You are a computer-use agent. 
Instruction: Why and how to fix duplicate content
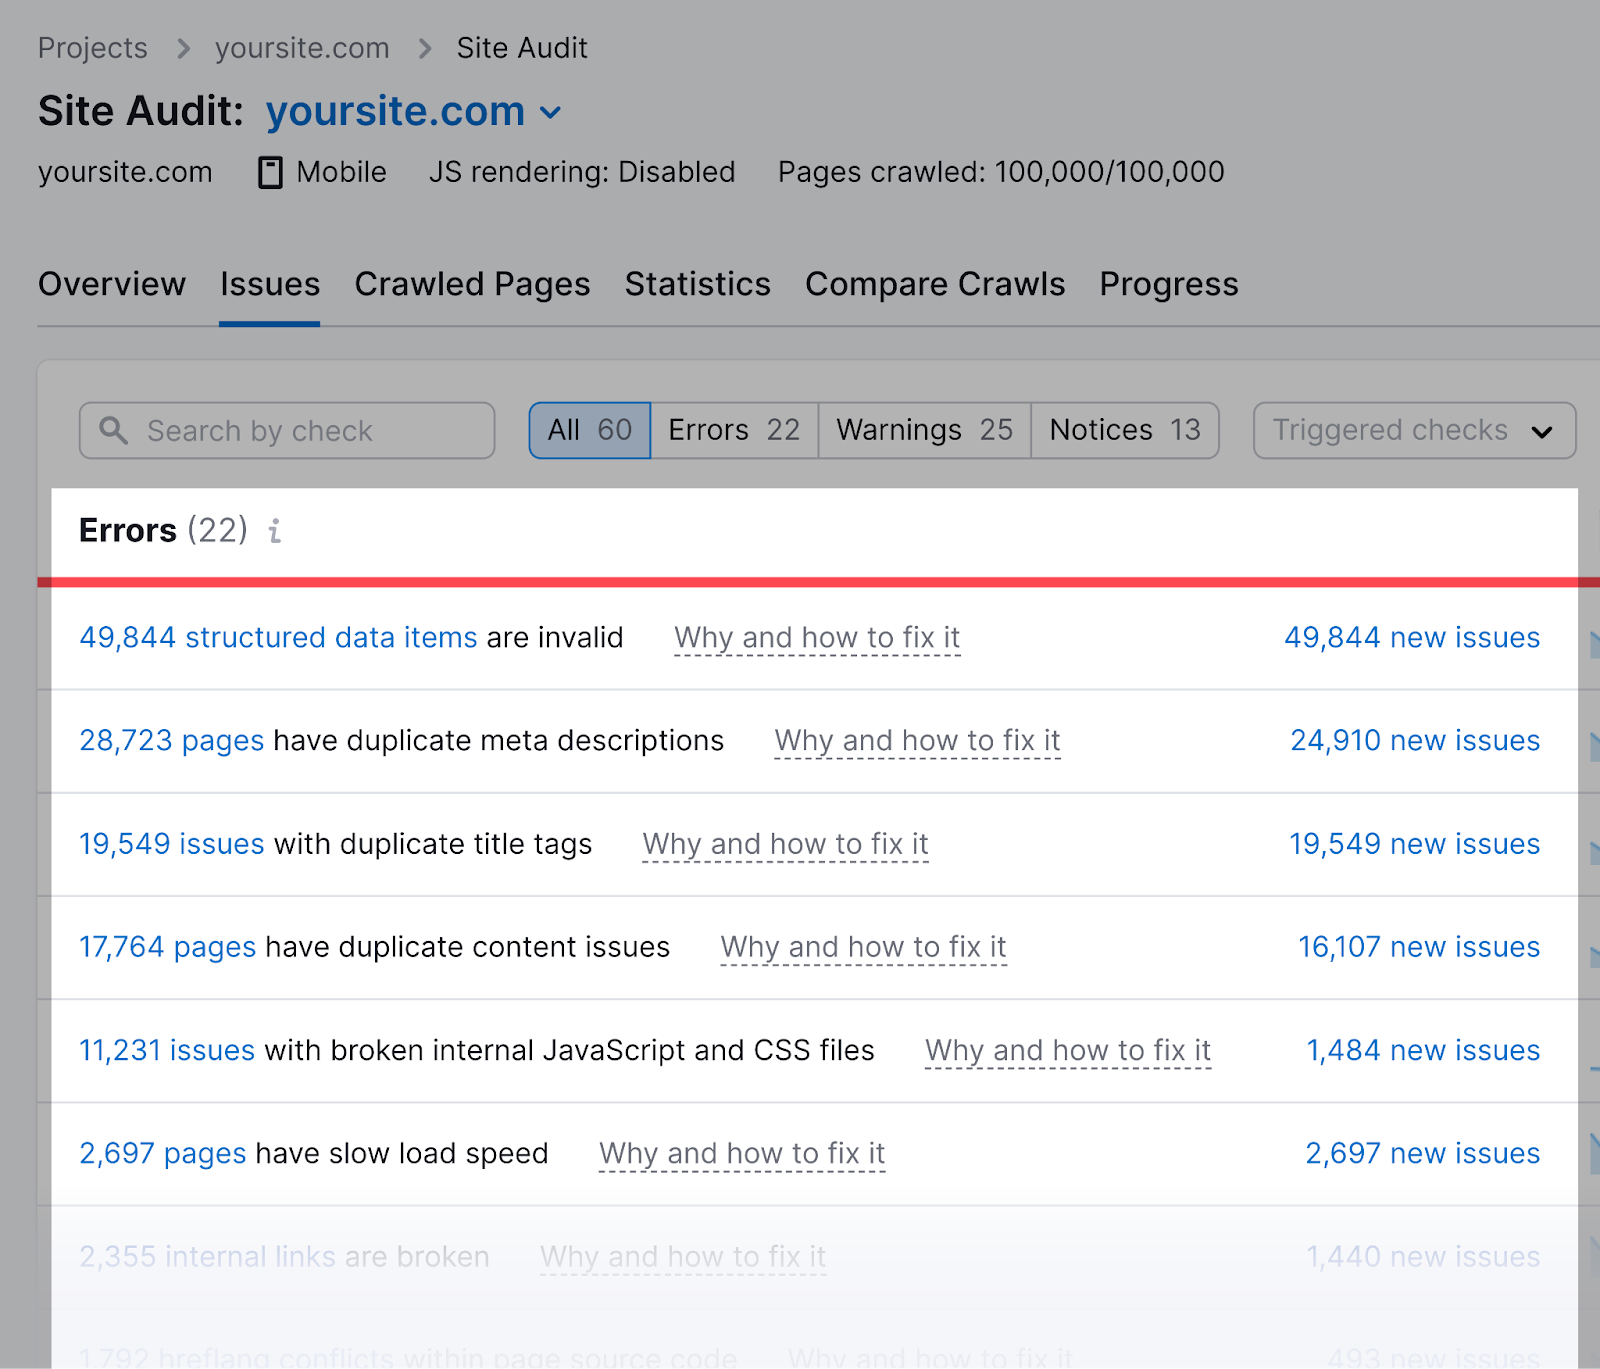863,947
